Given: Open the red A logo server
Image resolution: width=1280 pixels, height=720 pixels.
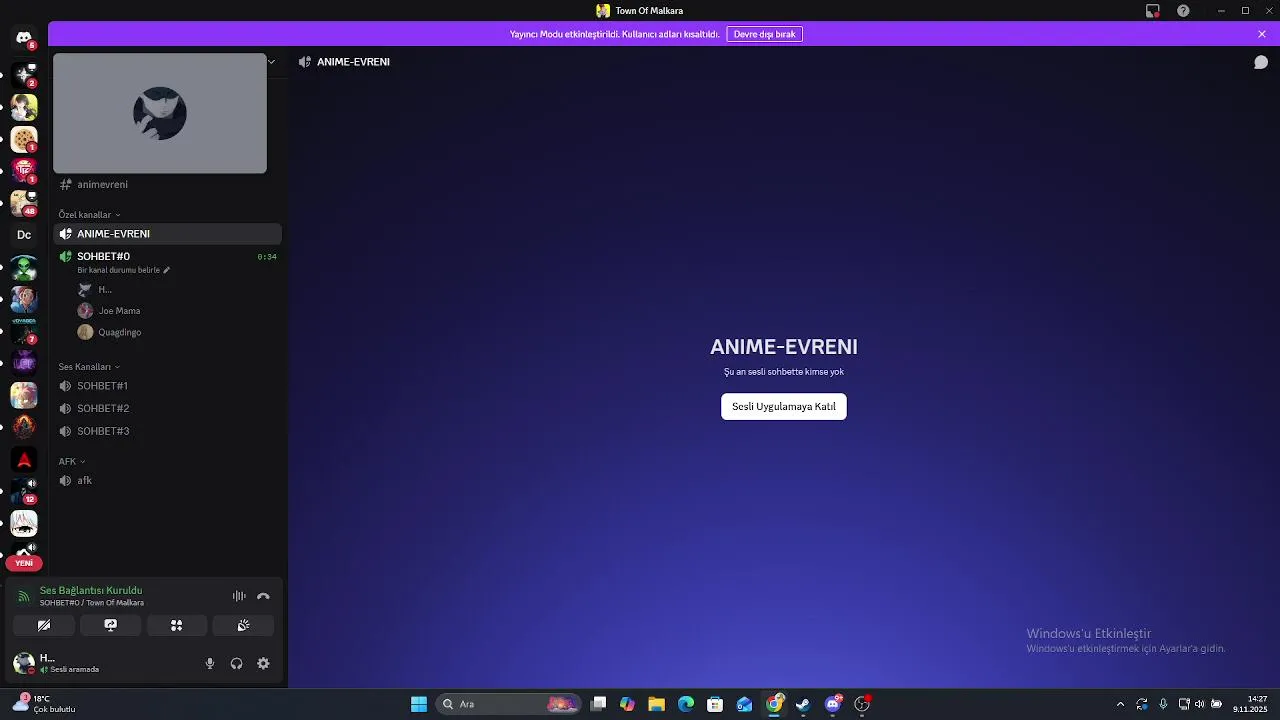Looking at the screenshot, I should (24, 460).
